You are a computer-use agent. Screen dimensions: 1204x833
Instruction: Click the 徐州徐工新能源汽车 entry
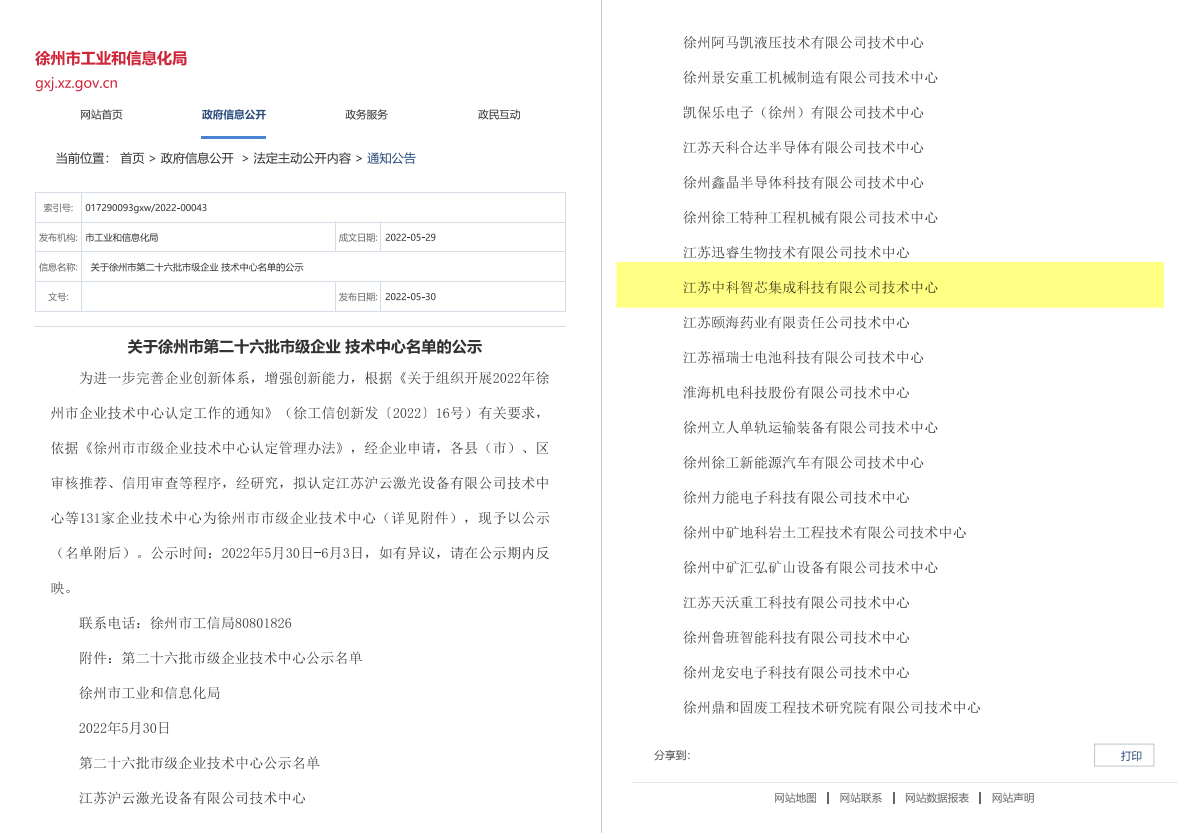tap(803, 462)
